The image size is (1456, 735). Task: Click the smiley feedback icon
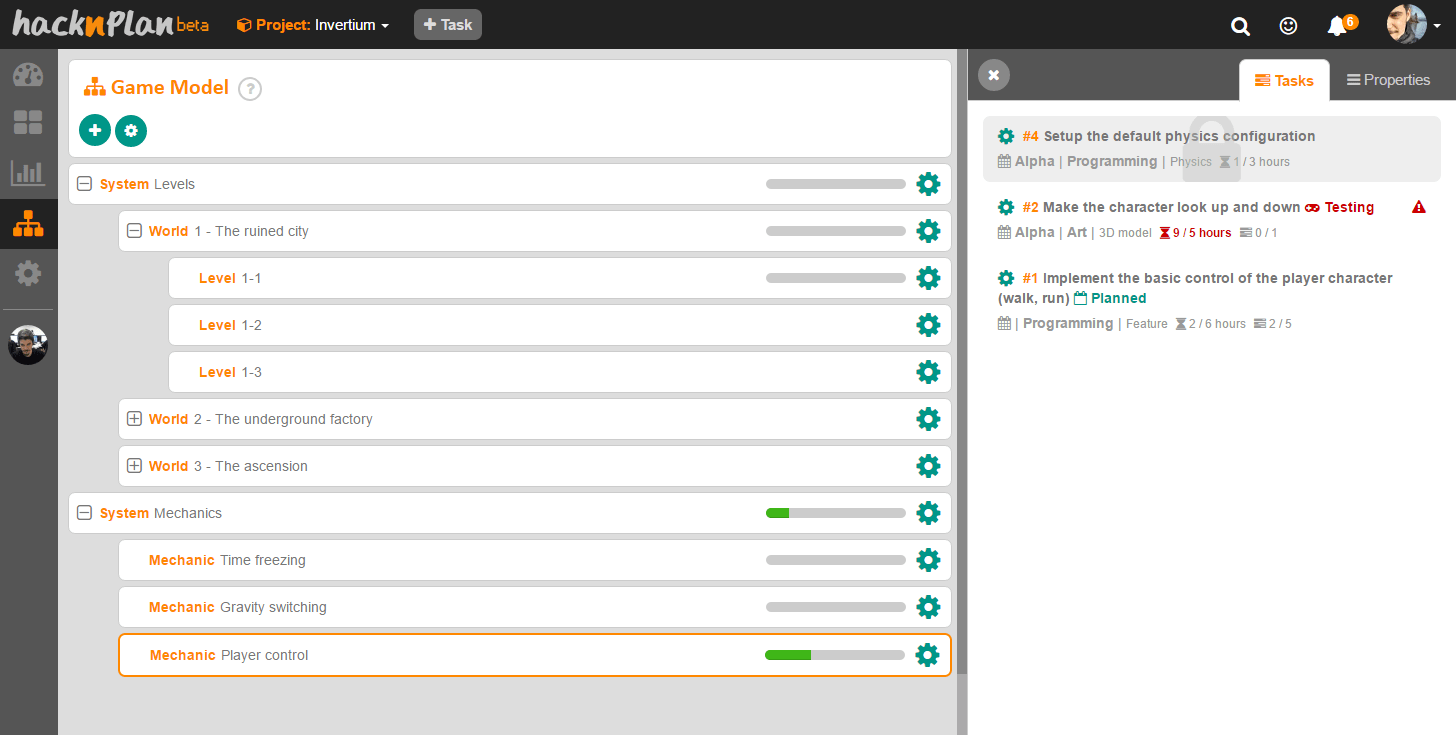tap(1289, 26)
